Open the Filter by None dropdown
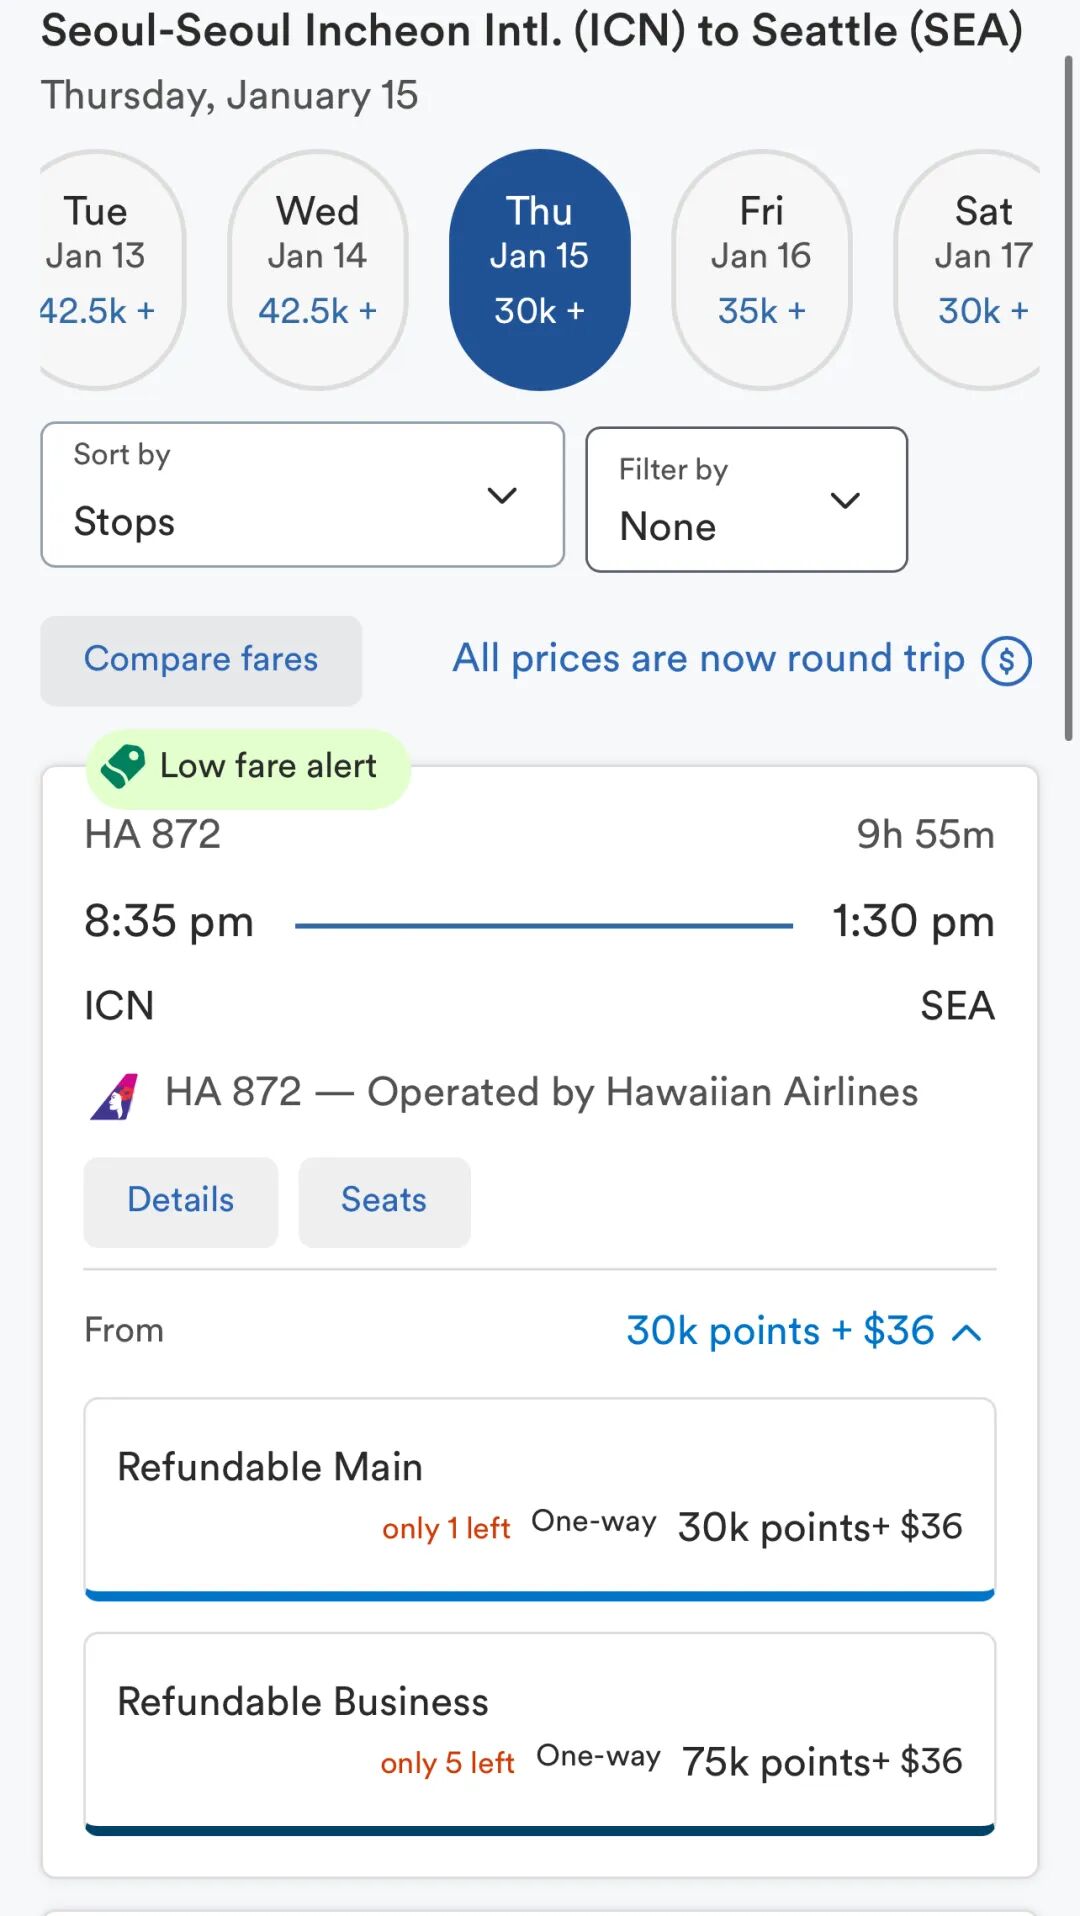The width and height of the screenshot is (1080, 1916). (746, 500)
